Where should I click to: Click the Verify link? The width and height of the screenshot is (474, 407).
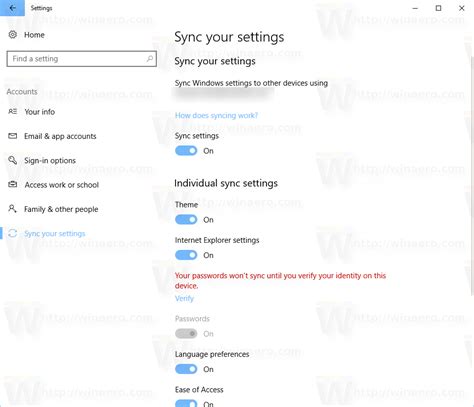click(184, 298)
